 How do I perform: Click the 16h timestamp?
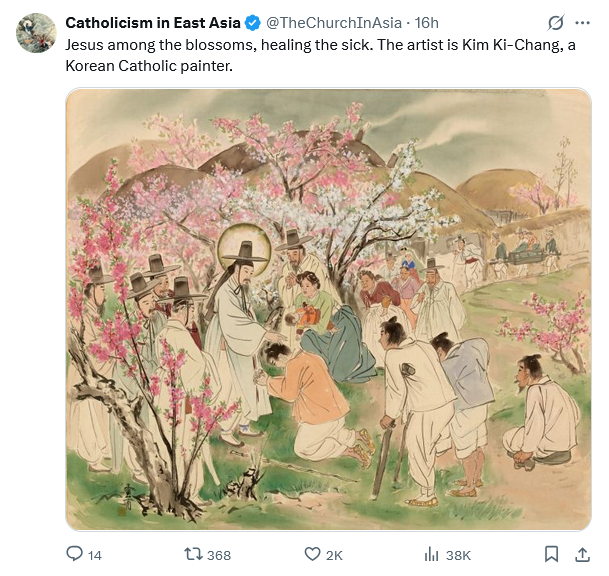point(426,23)
